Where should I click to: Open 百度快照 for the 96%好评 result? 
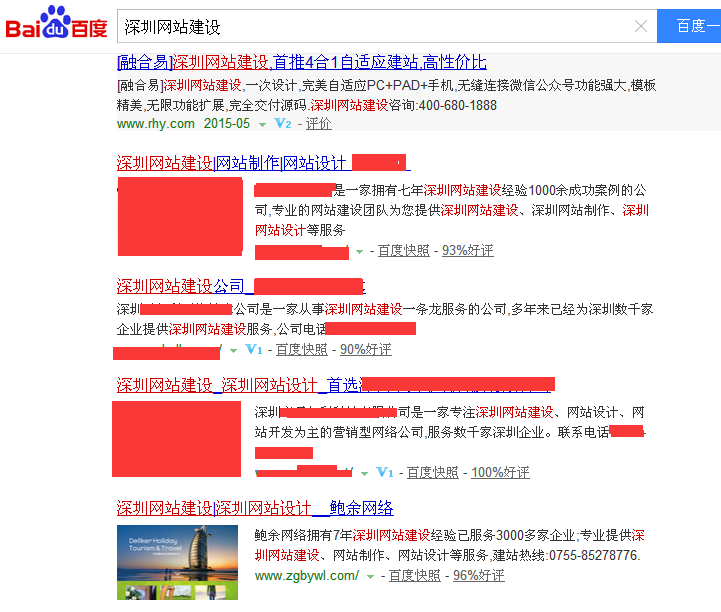[414, 575]
